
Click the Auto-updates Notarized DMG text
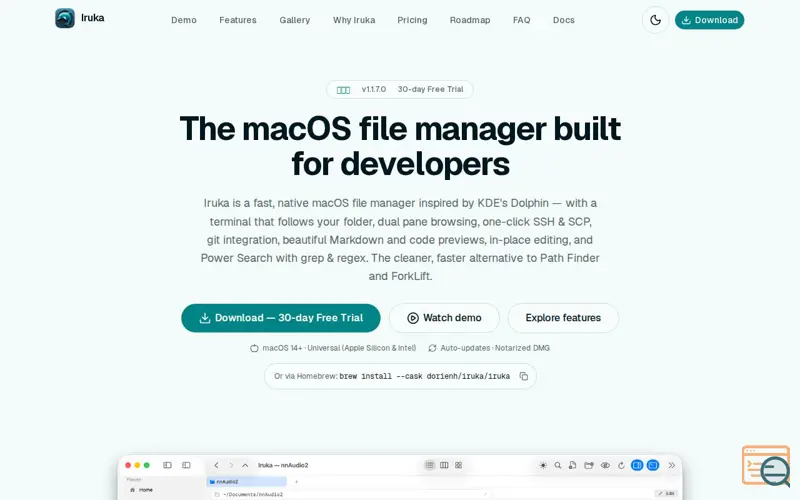tap(489, 348)
